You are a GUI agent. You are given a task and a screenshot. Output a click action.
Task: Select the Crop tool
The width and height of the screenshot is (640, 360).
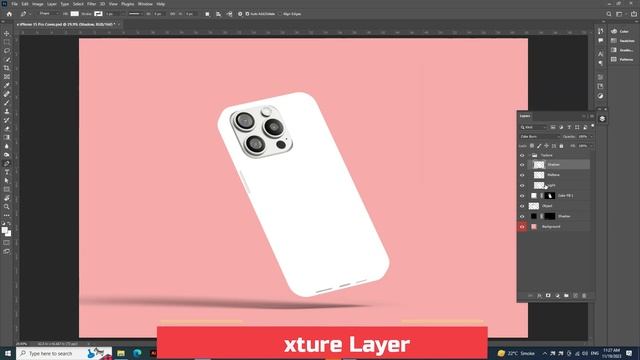(7, 68)
